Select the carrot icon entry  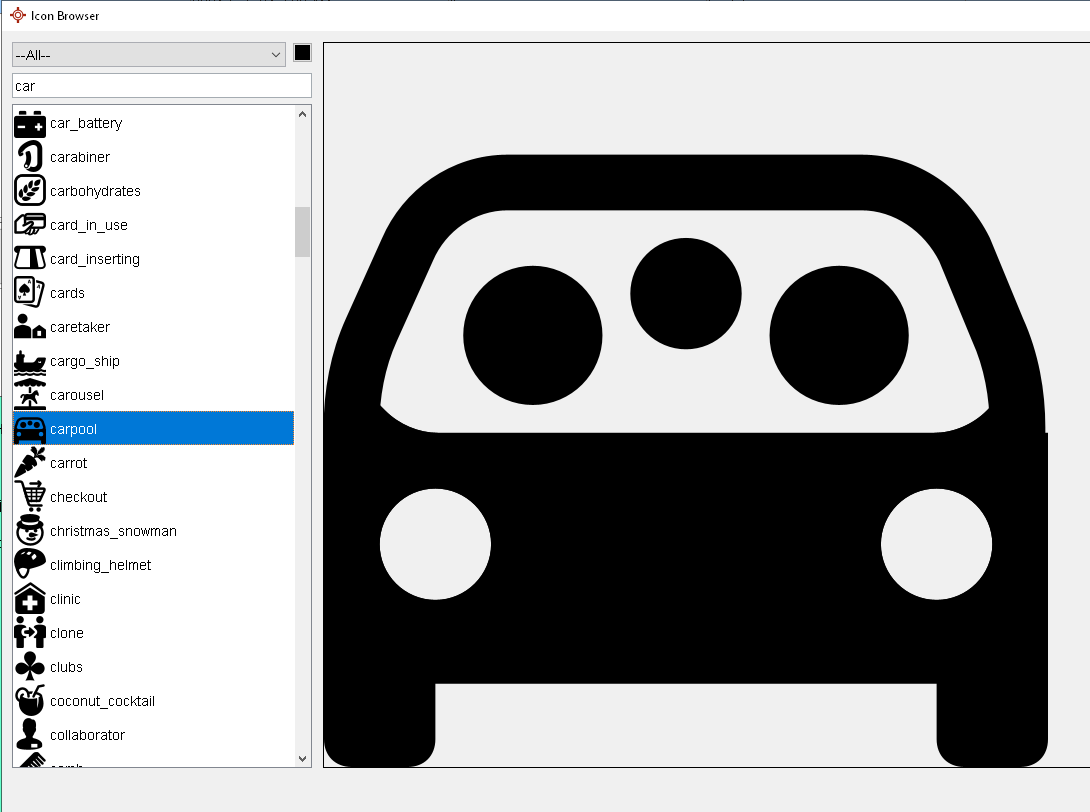click(30, 464)
